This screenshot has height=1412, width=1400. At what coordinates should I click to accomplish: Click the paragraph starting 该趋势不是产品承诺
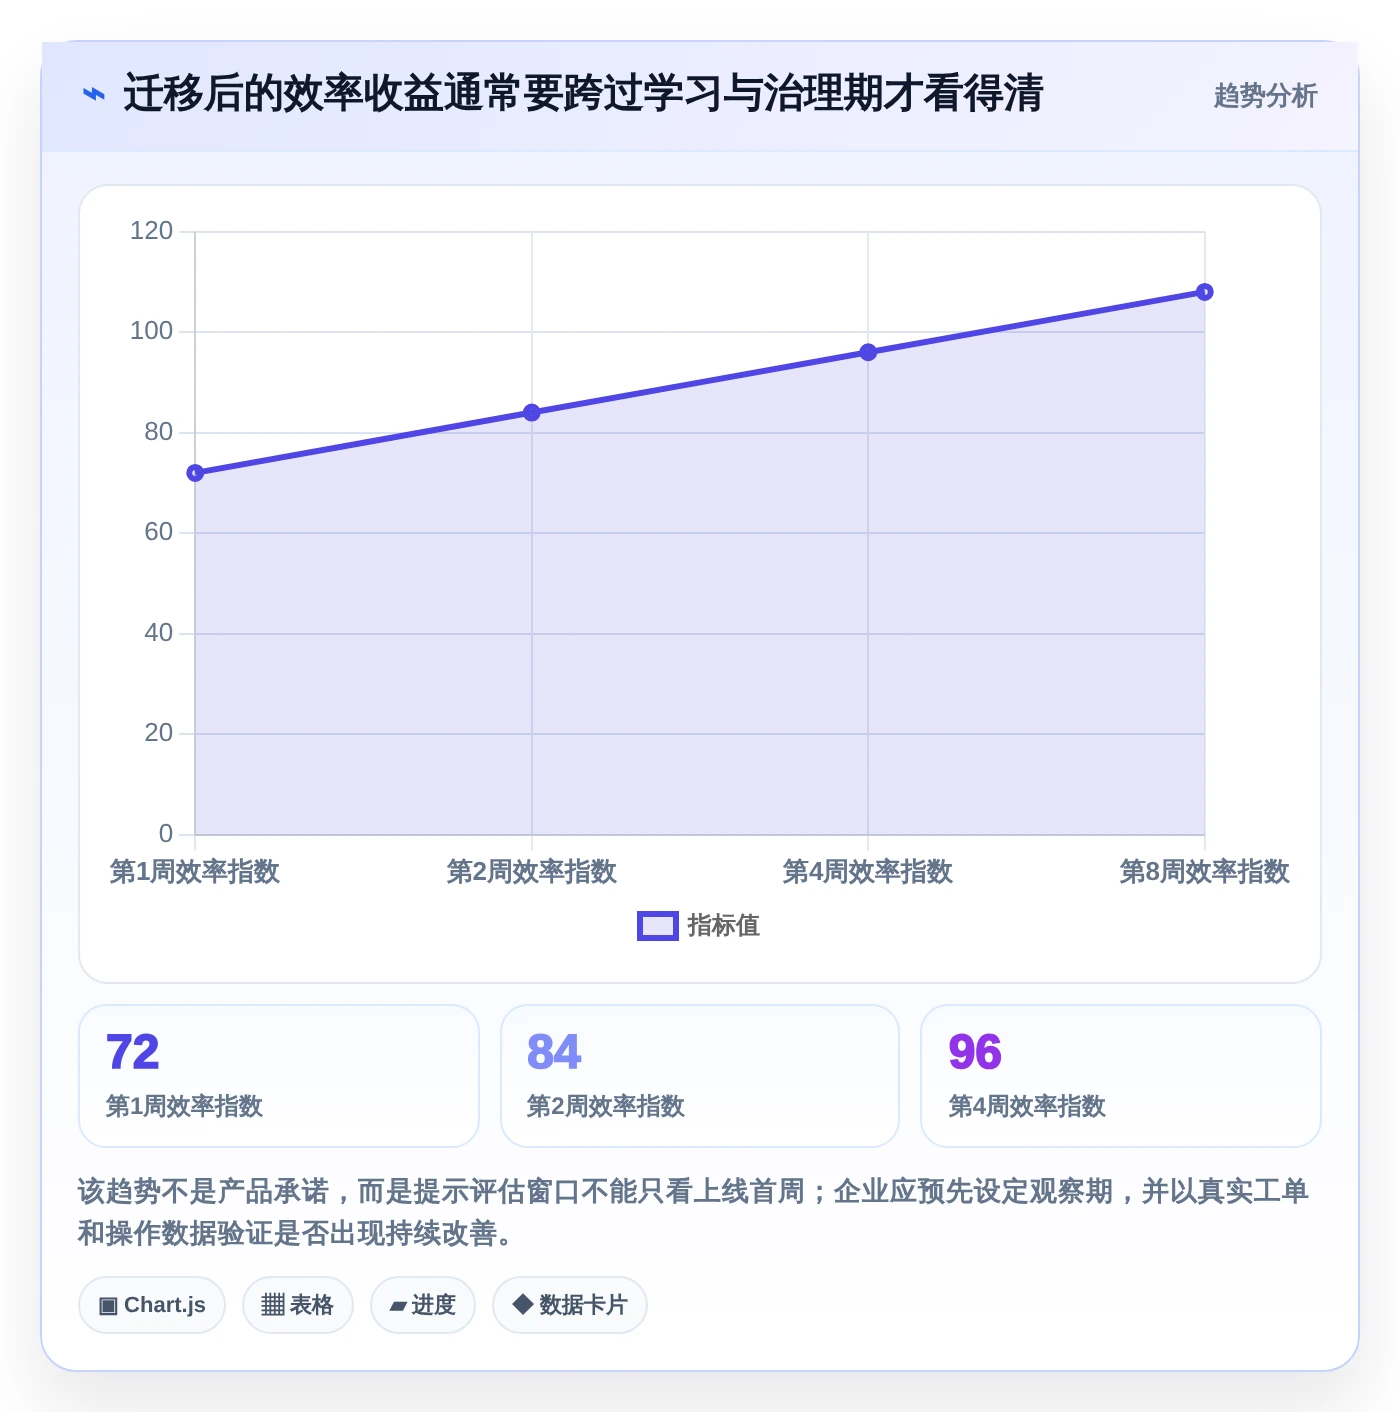point(693,1212)
